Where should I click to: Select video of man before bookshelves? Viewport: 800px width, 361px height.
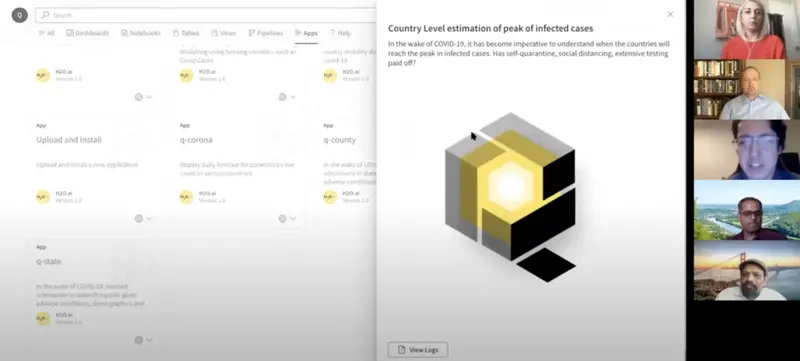(747, 90)
